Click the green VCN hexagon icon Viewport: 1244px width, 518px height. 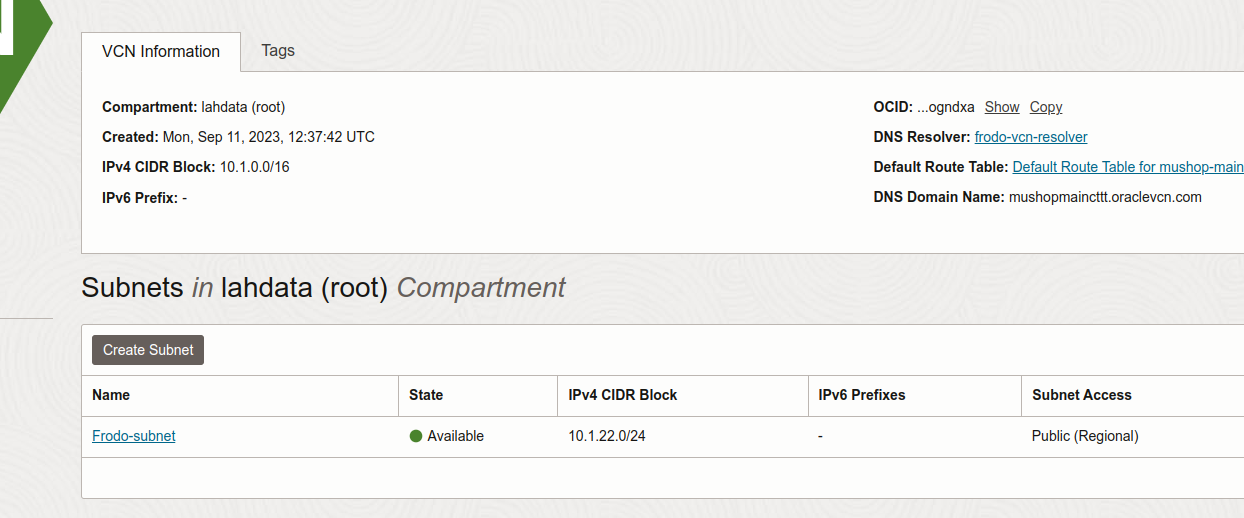coord(22,50)
